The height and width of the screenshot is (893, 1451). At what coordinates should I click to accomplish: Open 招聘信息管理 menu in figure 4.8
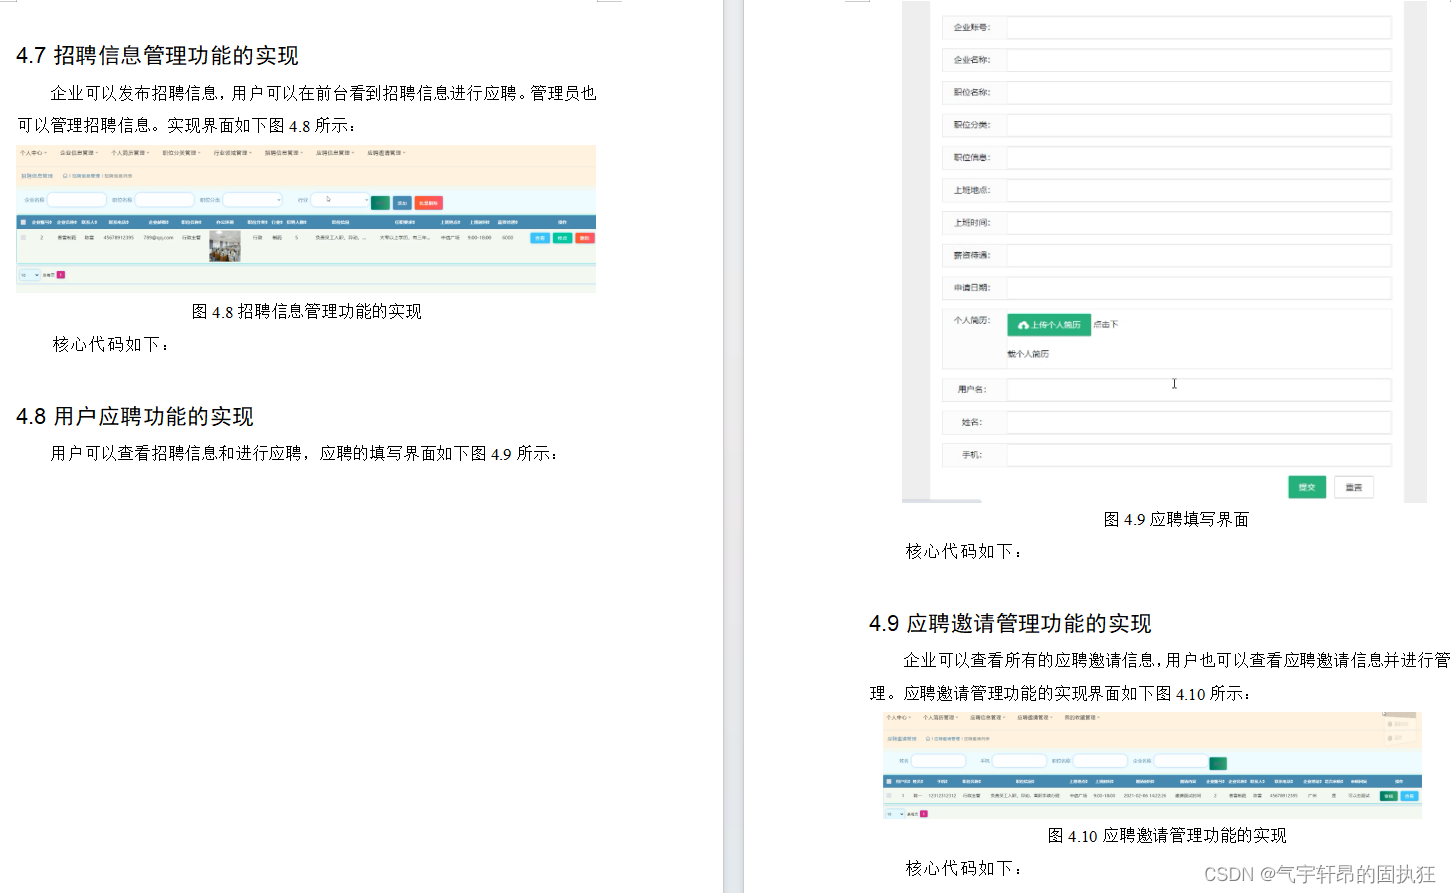coord(284,153)
